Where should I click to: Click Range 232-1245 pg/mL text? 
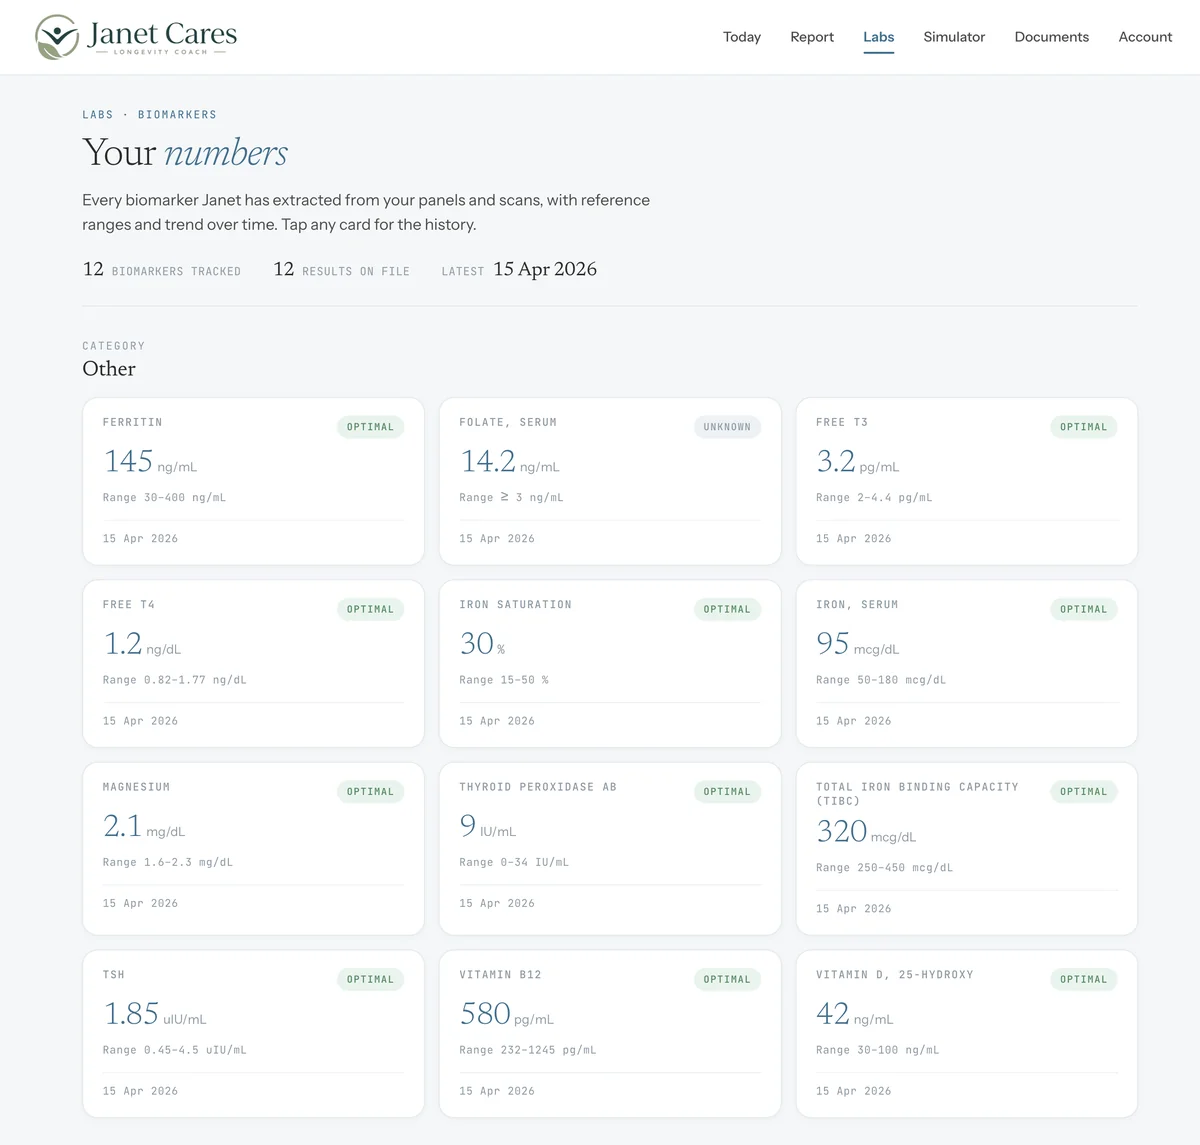pyautogui.click(x=528, y=1050)
